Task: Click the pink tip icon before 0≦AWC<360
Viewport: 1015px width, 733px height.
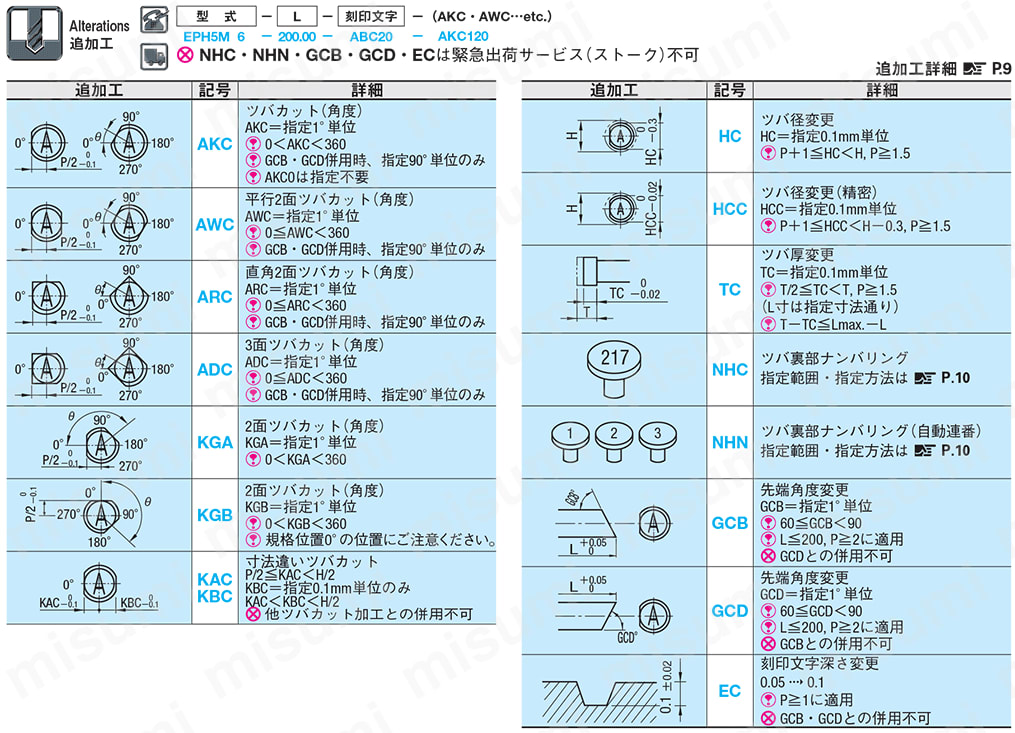Action: [x=253, y=233]
